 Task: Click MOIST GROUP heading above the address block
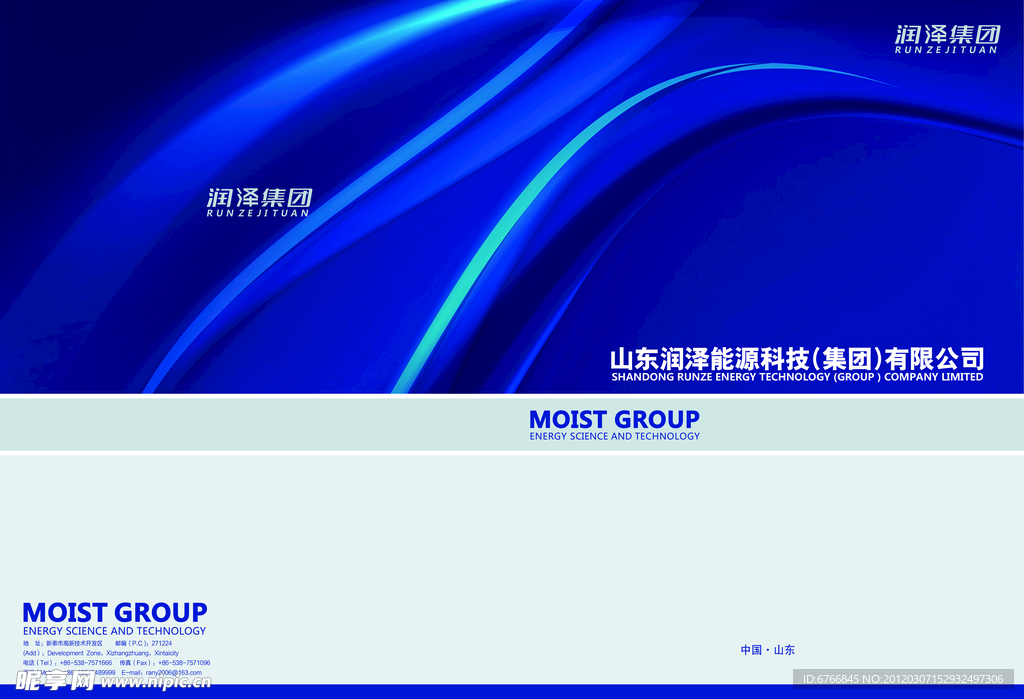(x=115, y=612)
